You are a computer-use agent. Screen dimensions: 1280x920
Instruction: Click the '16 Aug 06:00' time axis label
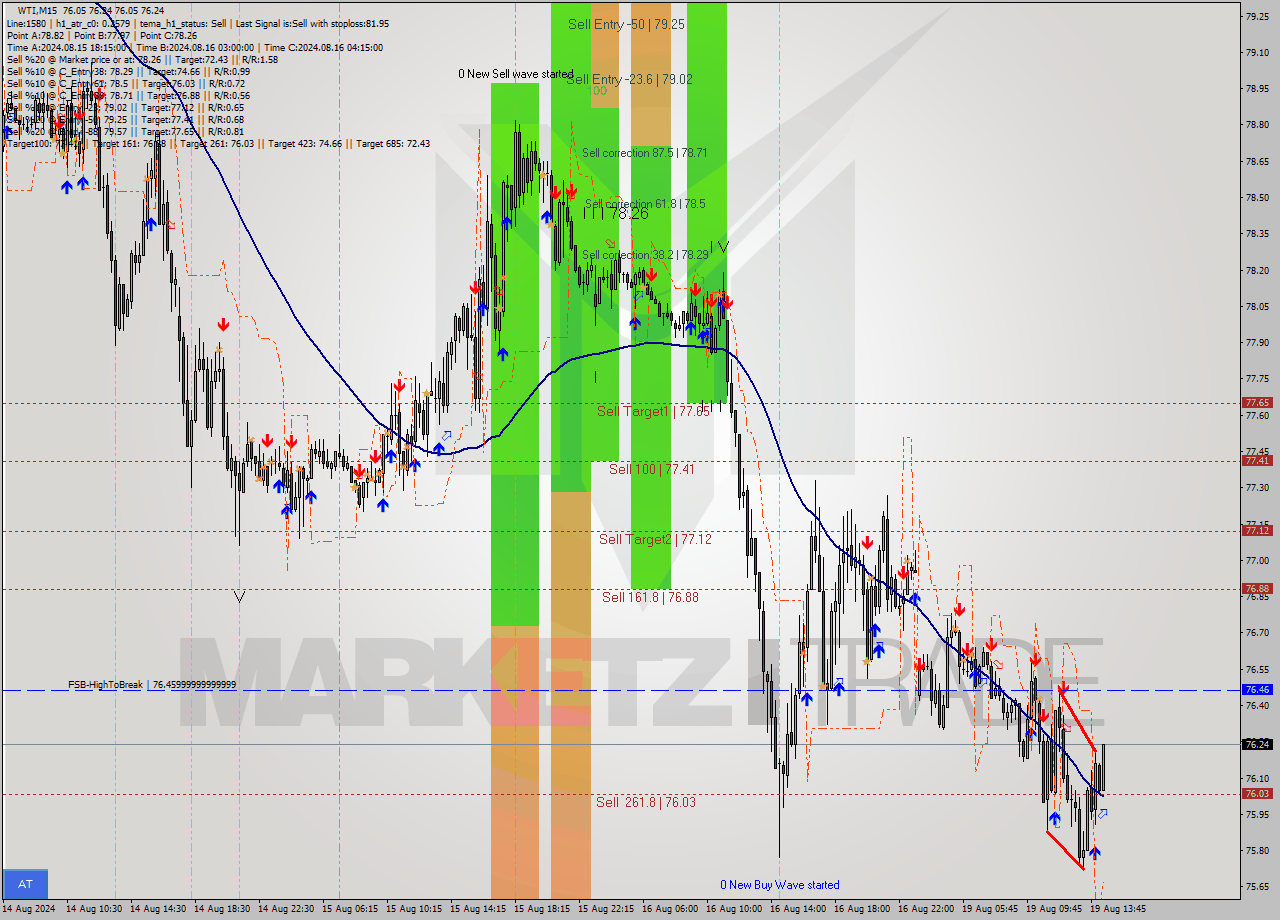tap(670, 909)
